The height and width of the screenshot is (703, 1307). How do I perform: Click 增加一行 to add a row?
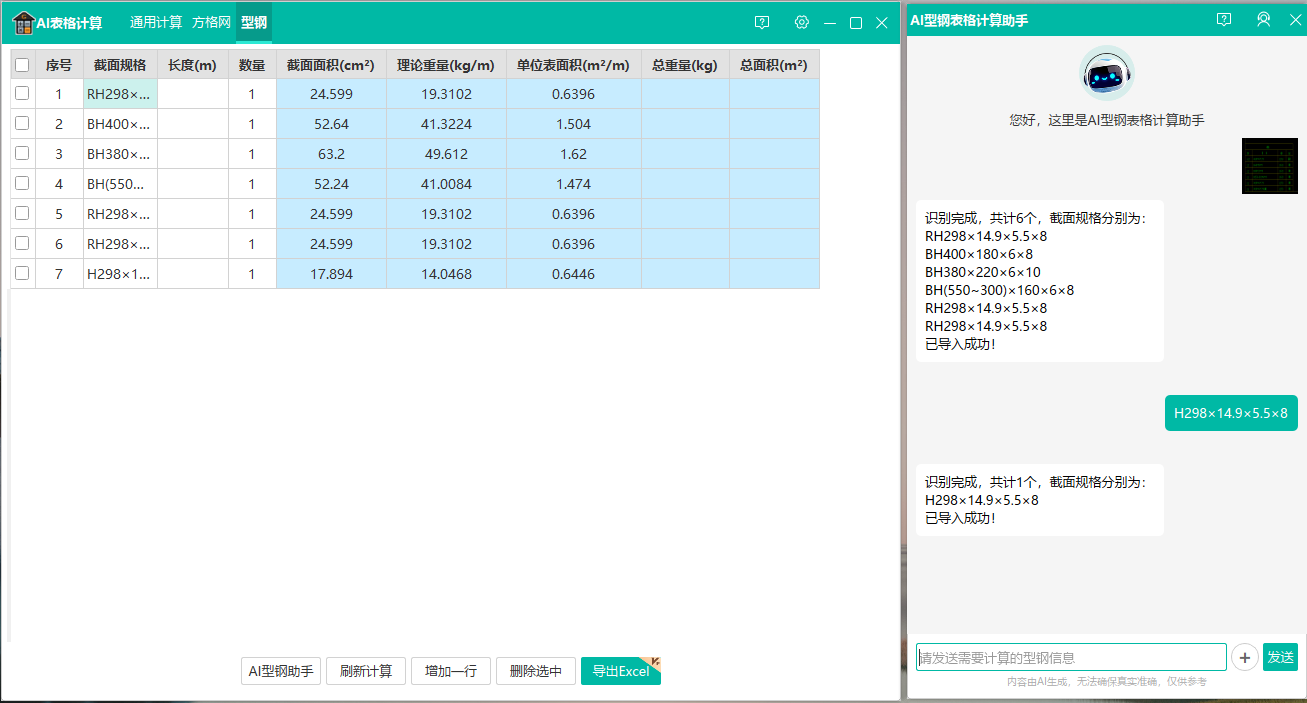click(450, 671)
